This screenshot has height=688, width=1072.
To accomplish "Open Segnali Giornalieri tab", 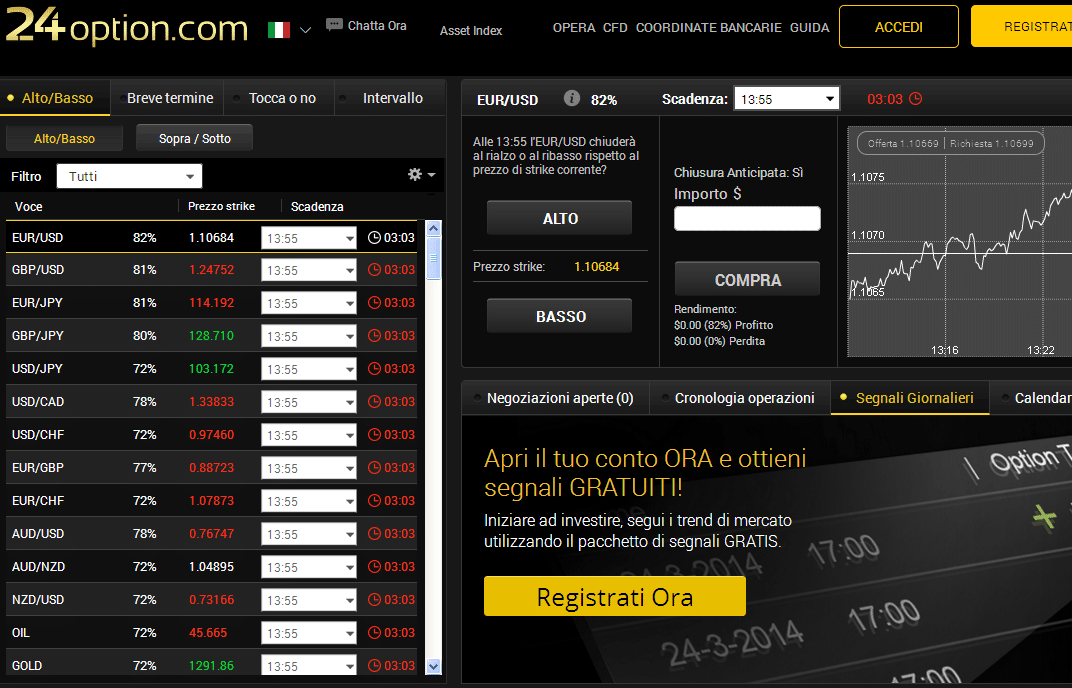I will [910, 398].
